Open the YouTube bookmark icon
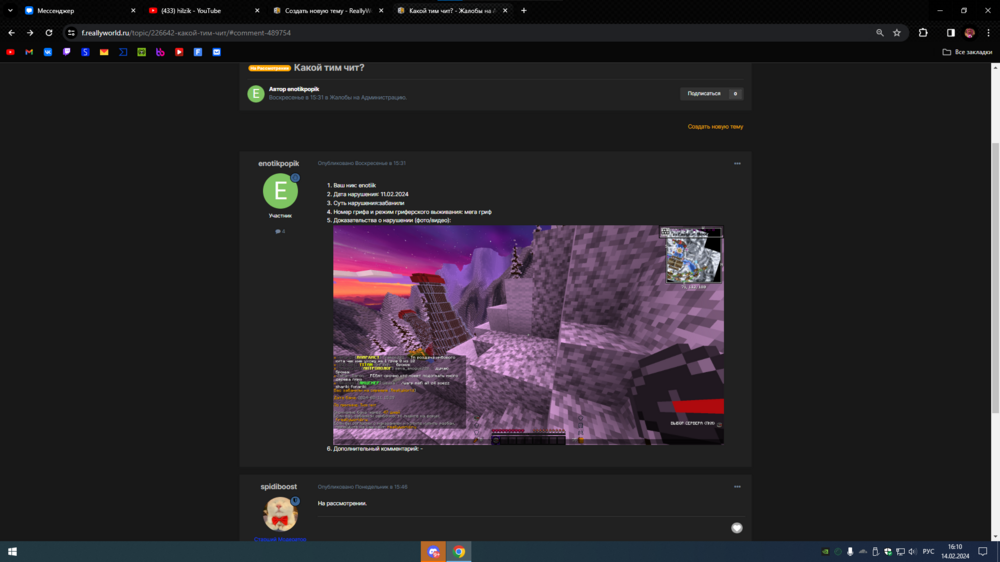The image size is (1000, 562). pyautogui.click(x=10, y=52)
